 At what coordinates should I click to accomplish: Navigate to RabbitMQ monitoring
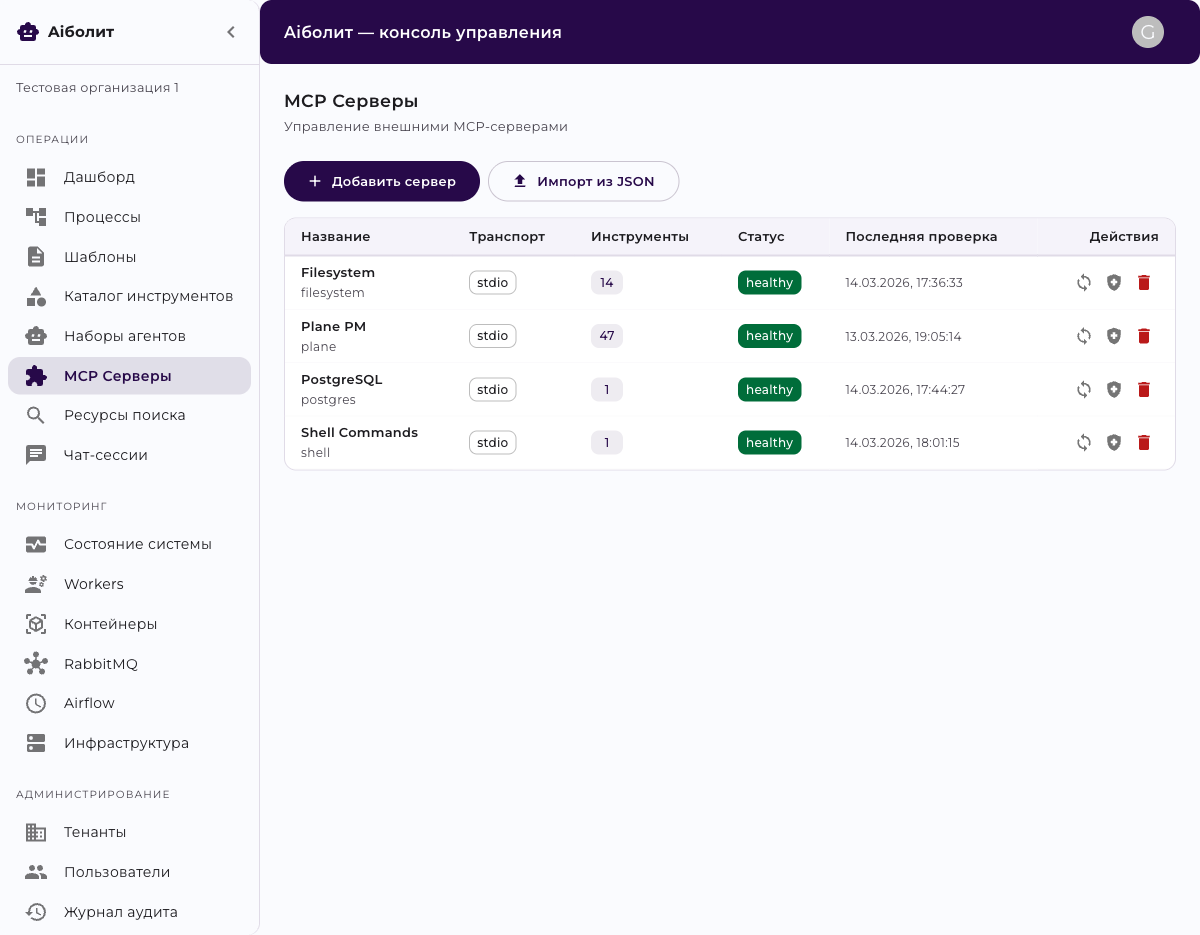click(100, 664)
